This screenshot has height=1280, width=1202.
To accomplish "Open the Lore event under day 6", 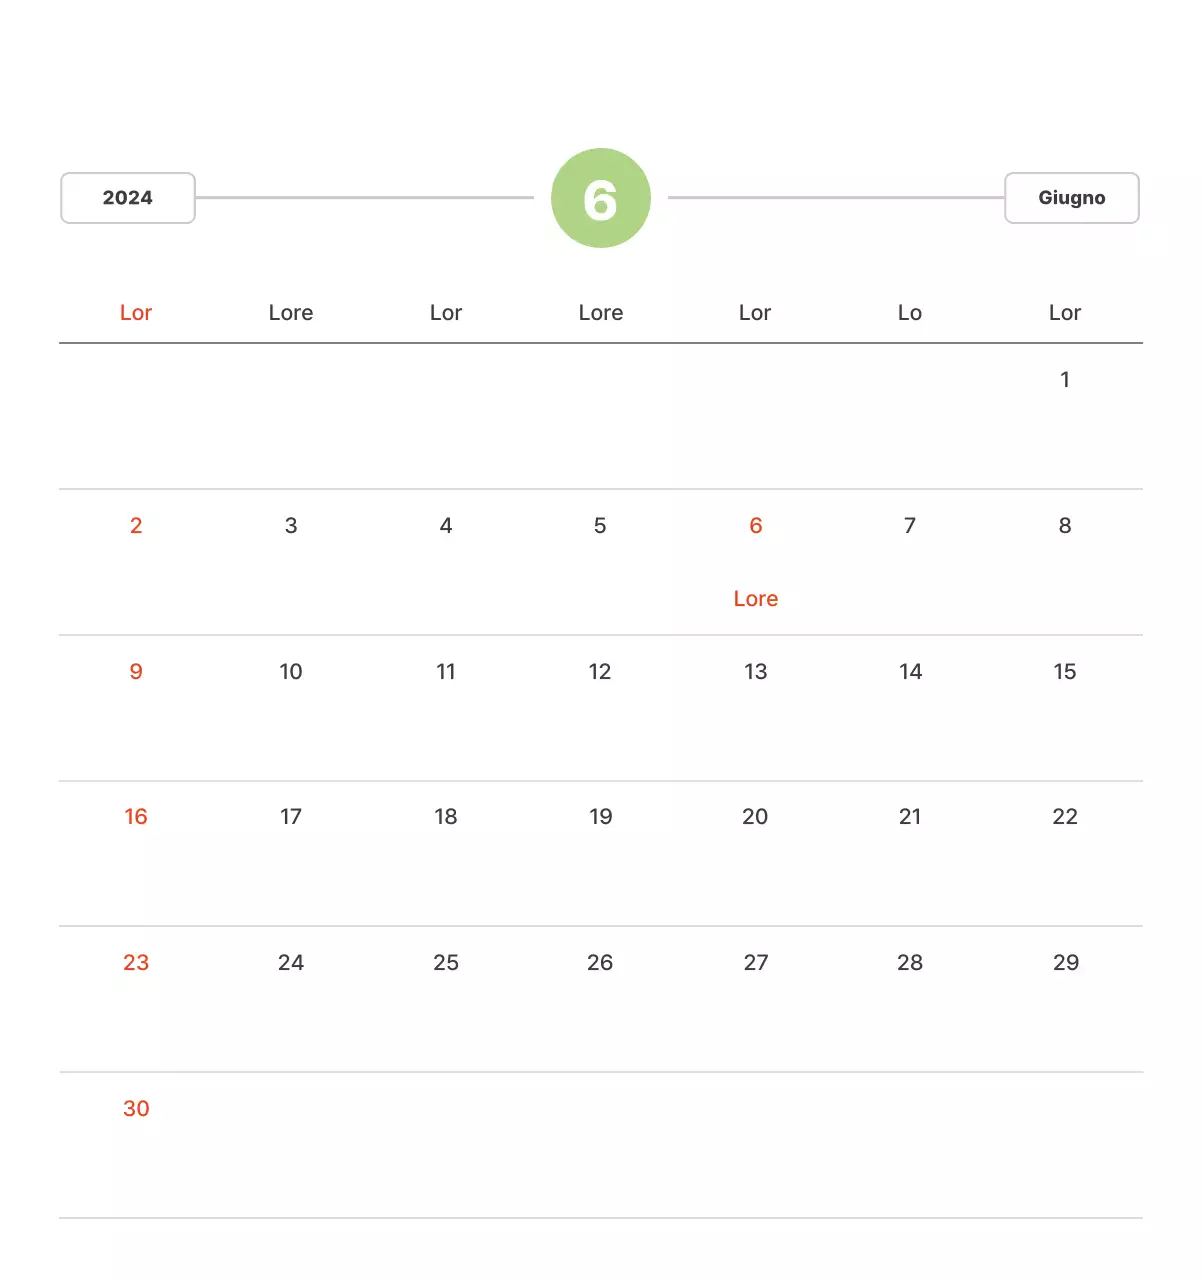I will (x=755, y=599).
